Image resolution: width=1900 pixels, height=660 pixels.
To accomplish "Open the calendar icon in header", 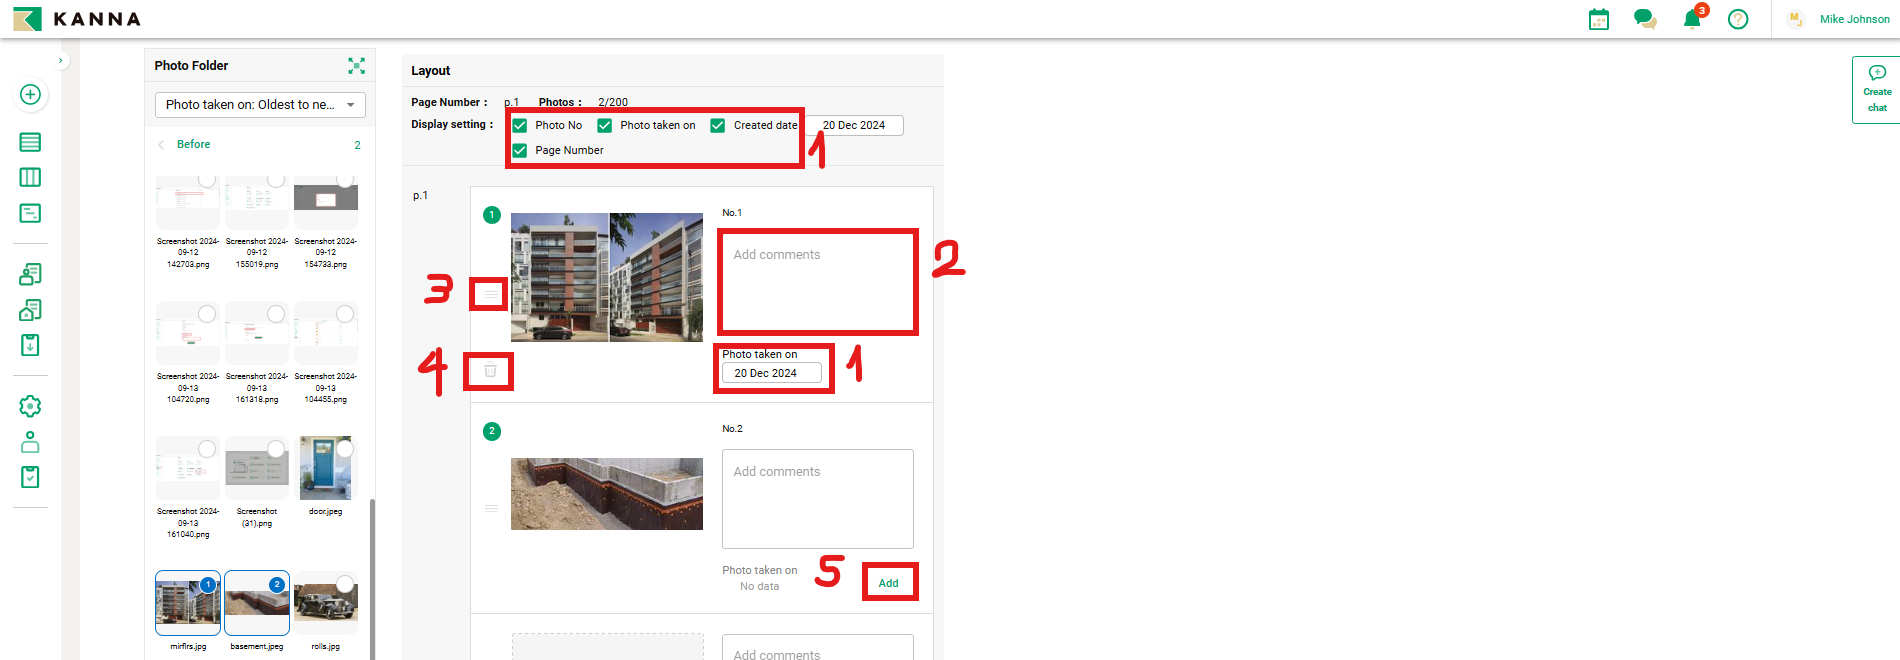I will pyautogui.click(x=1599, y=20).
